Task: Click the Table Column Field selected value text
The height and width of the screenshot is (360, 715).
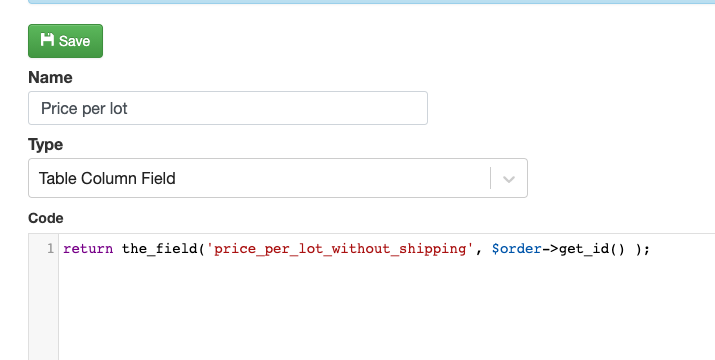Action: tap(107, 178)
